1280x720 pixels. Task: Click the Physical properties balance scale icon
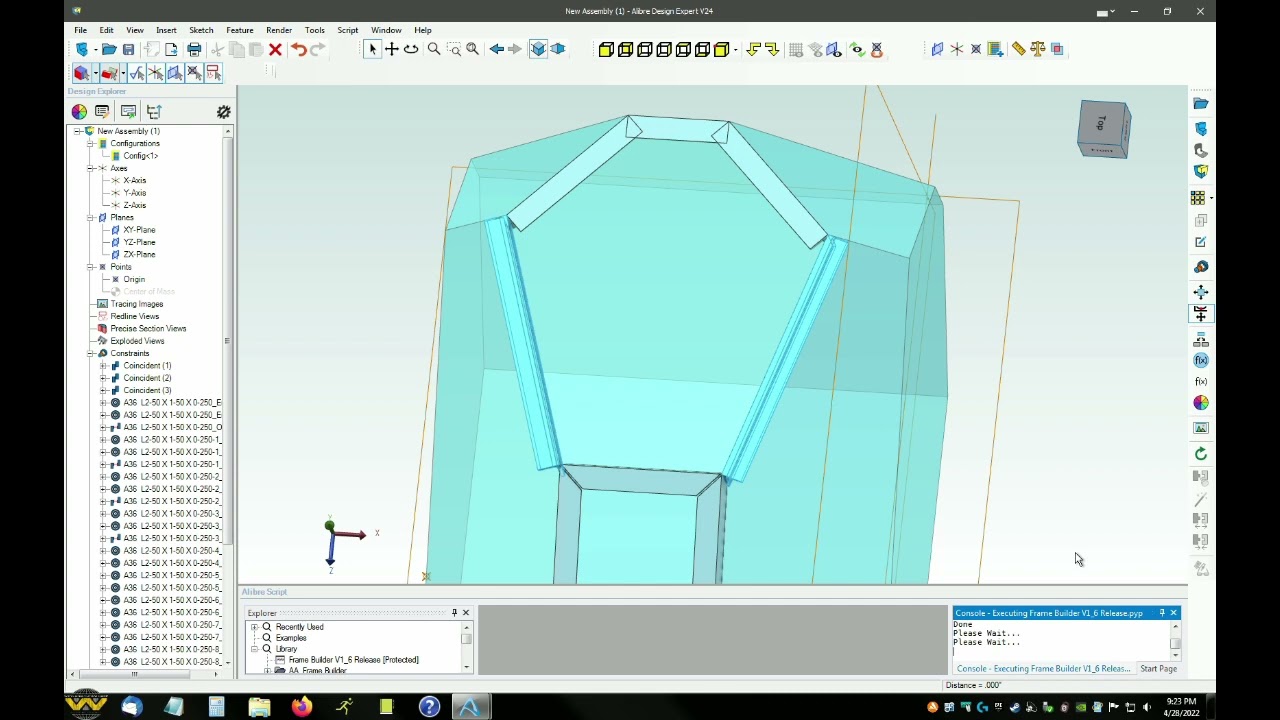pos(1037,49)
